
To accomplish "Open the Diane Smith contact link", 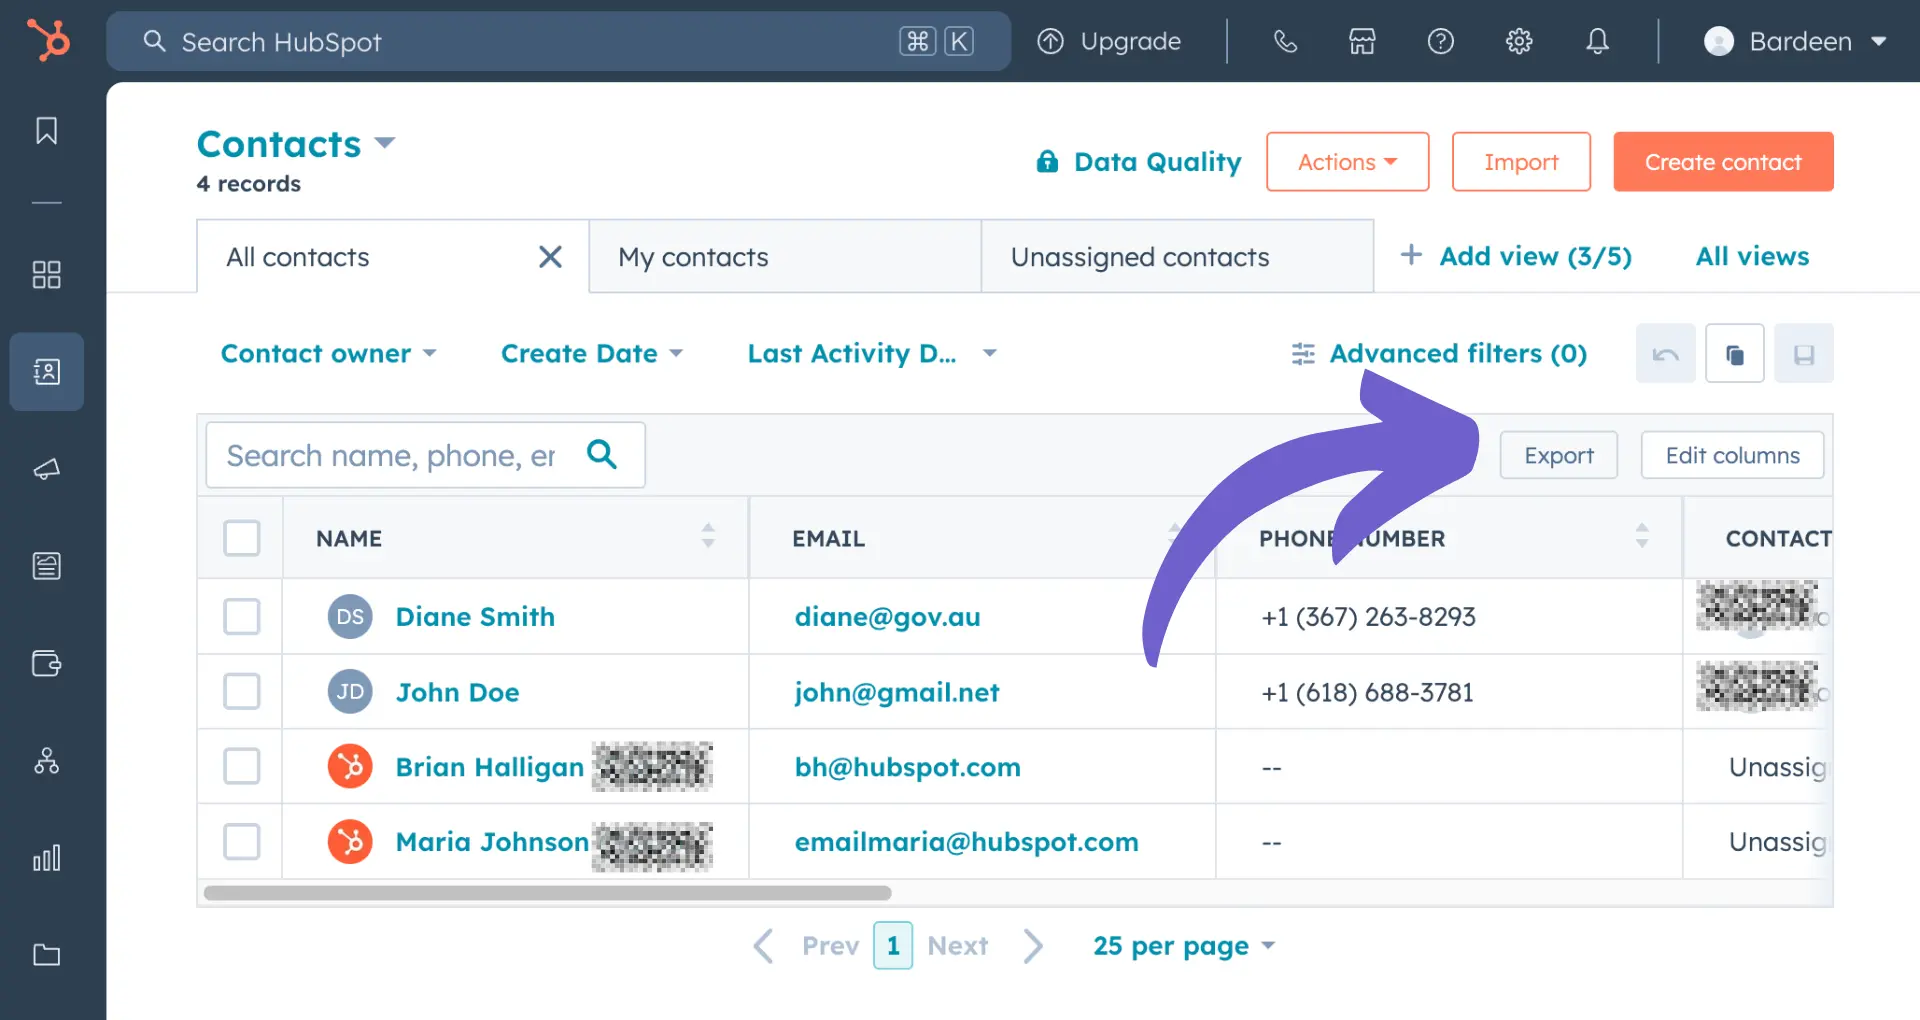I will pyautogui.click(x=475, y=616).
